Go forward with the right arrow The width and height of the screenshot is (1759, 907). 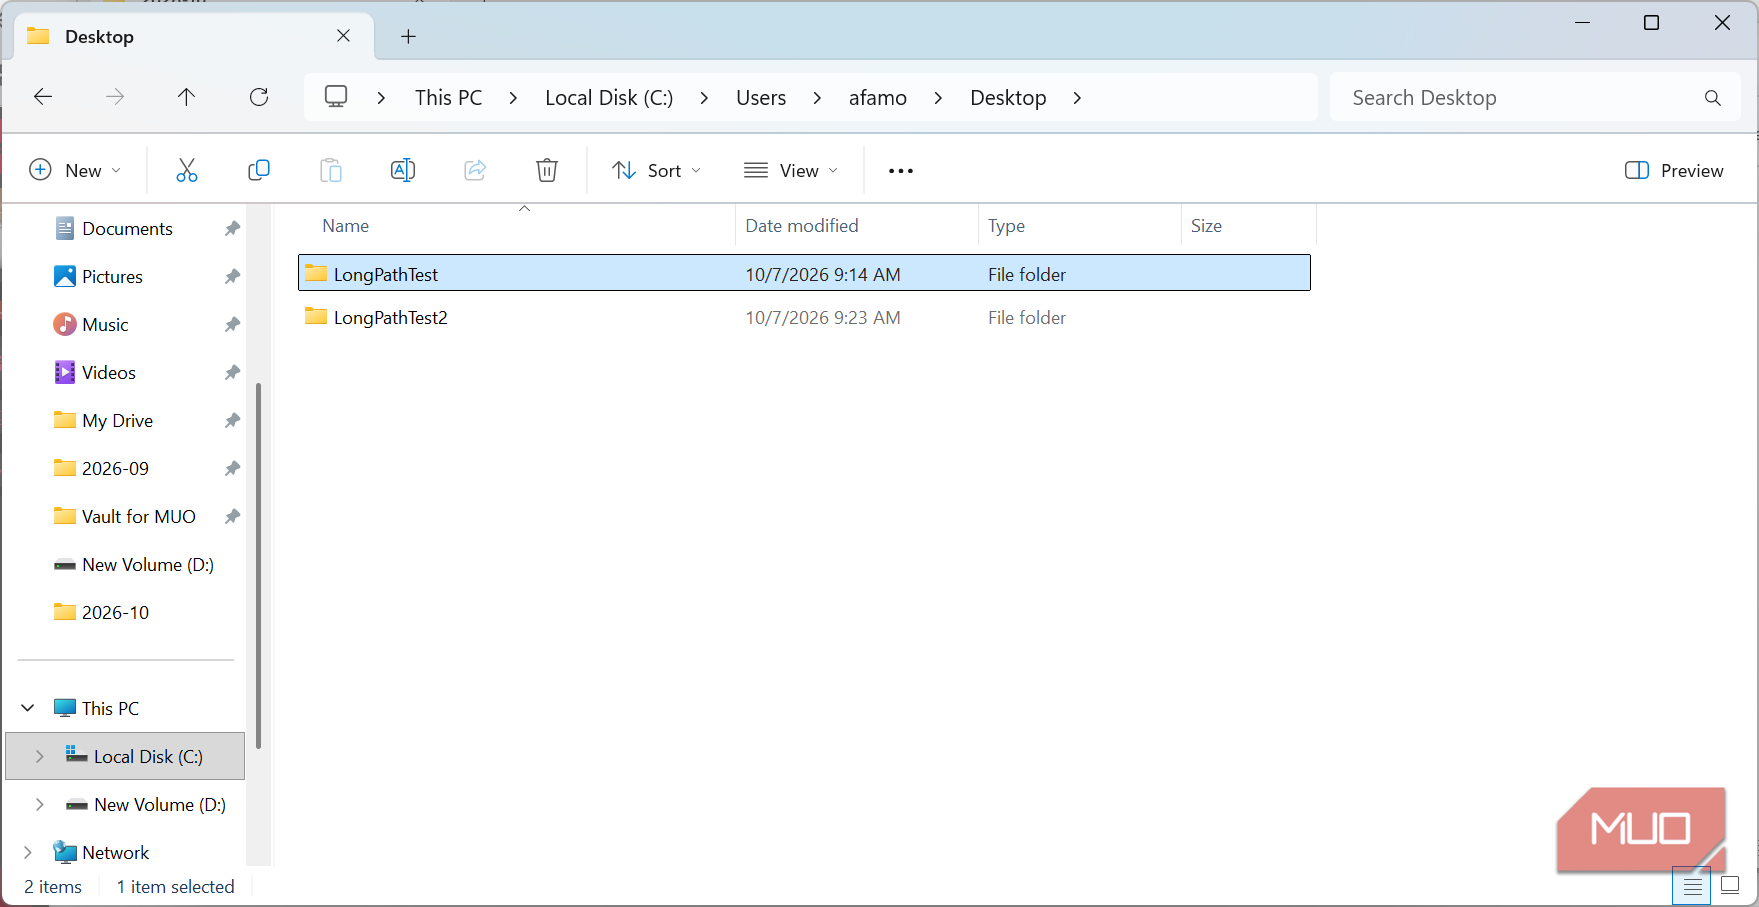[x=115, y=97]
